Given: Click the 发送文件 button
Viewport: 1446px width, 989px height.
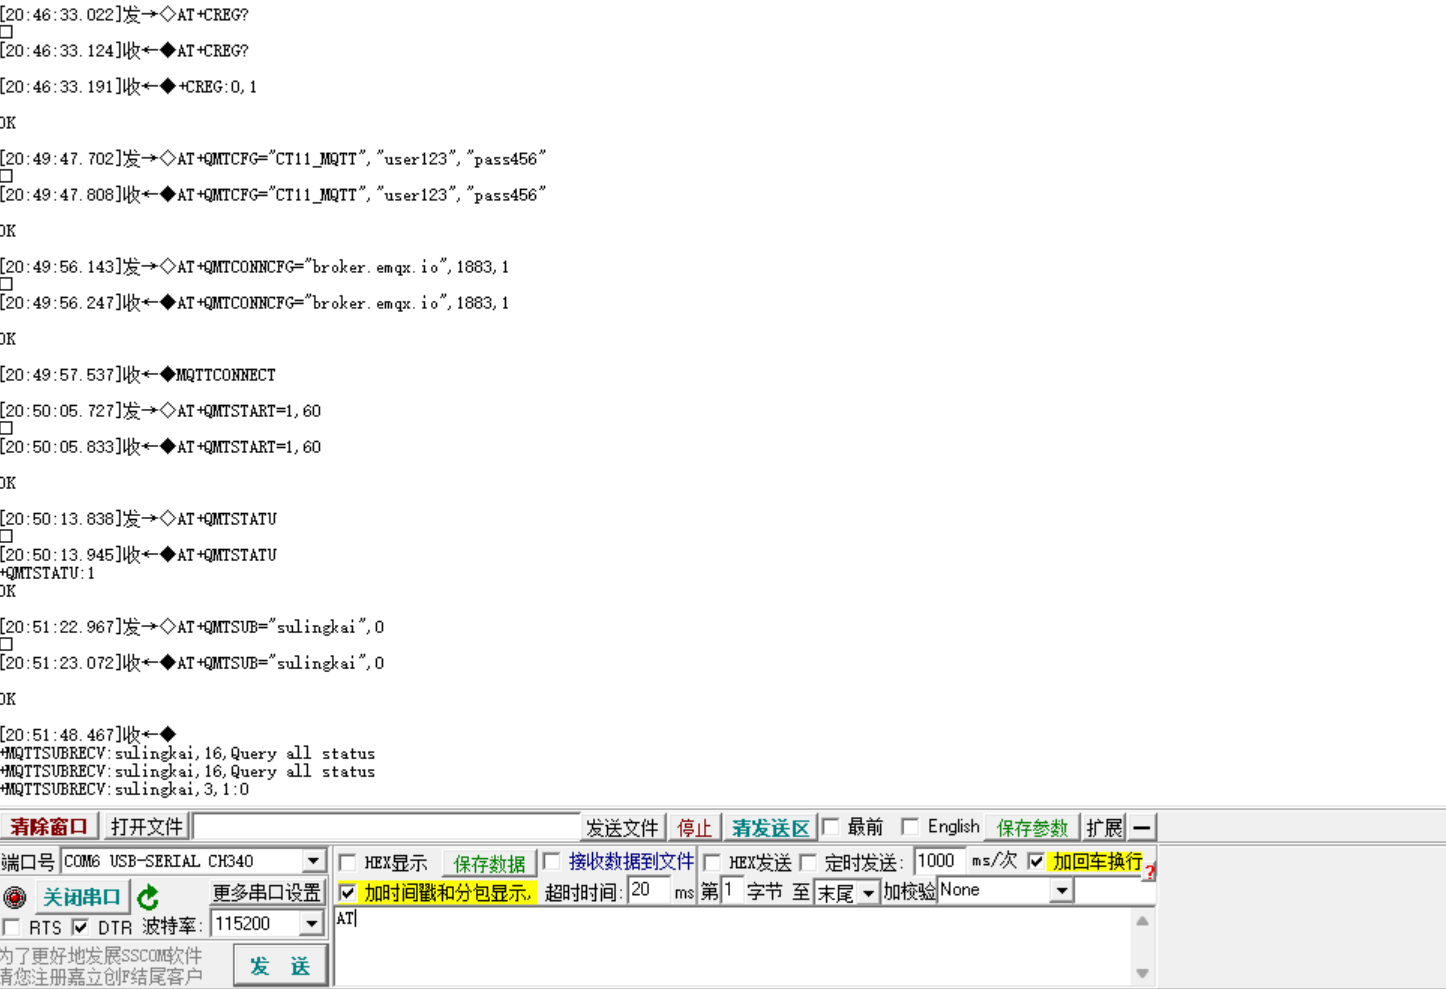Looking at the screenshot, I should [x=622, y=827].
